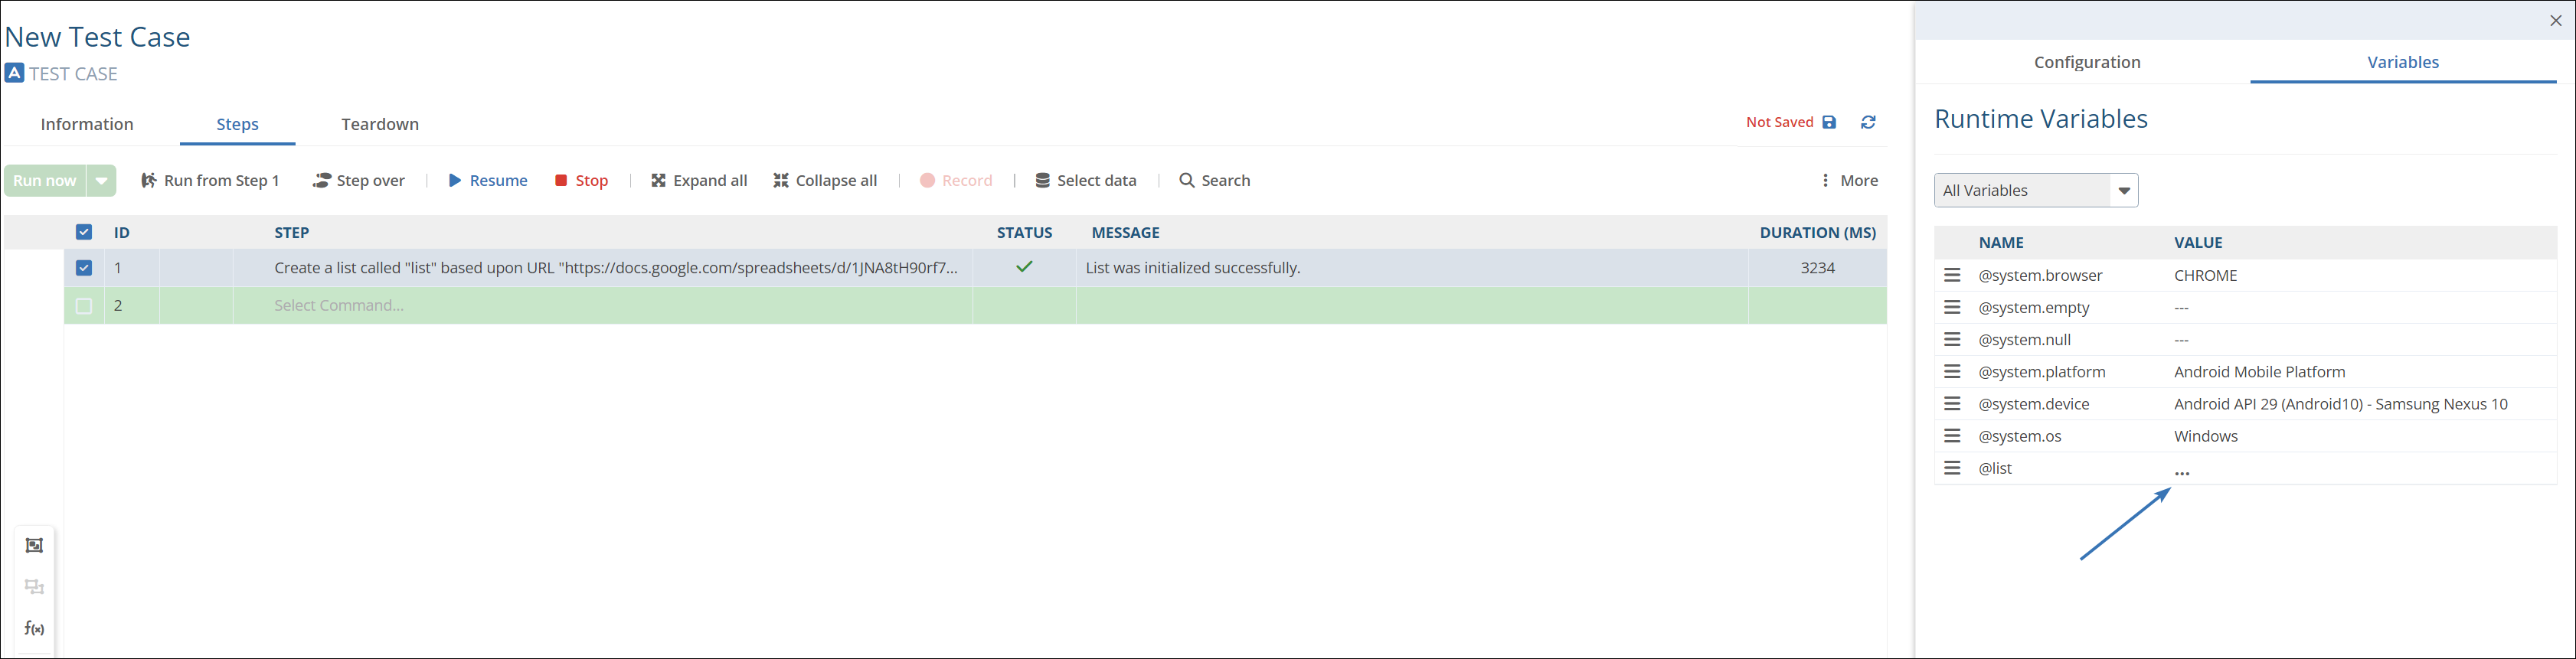Click Expand all steps
The width and height of the screenshot is (2576, 659).
click(699, 180)
